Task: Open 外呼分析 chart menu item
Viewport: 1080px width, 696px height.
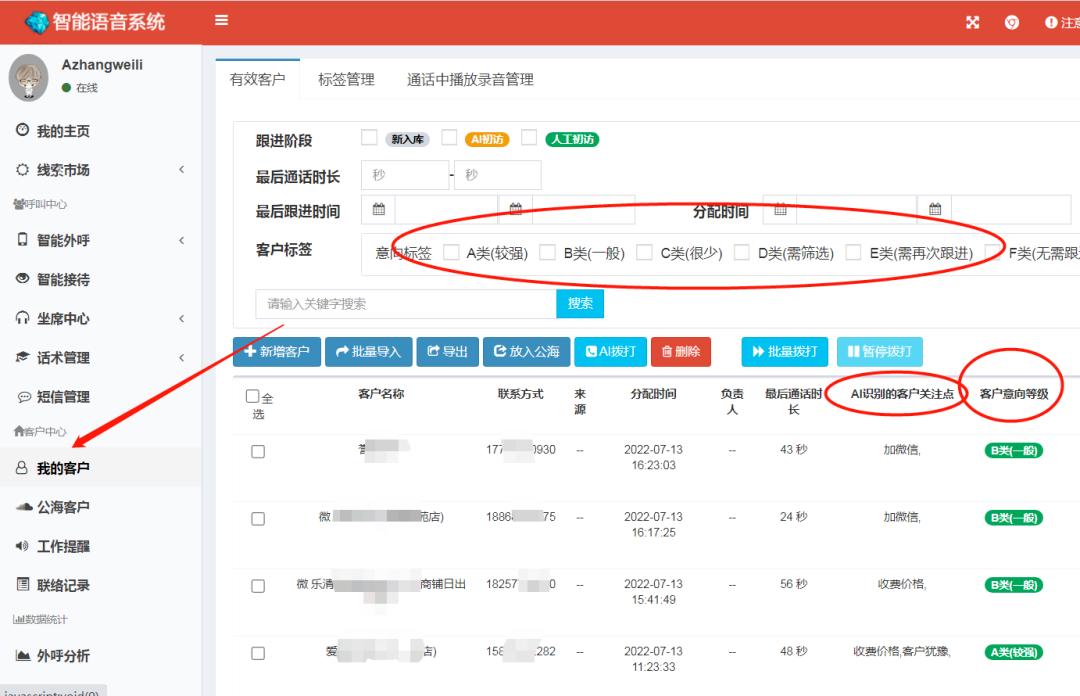Action: click(62, 656)
